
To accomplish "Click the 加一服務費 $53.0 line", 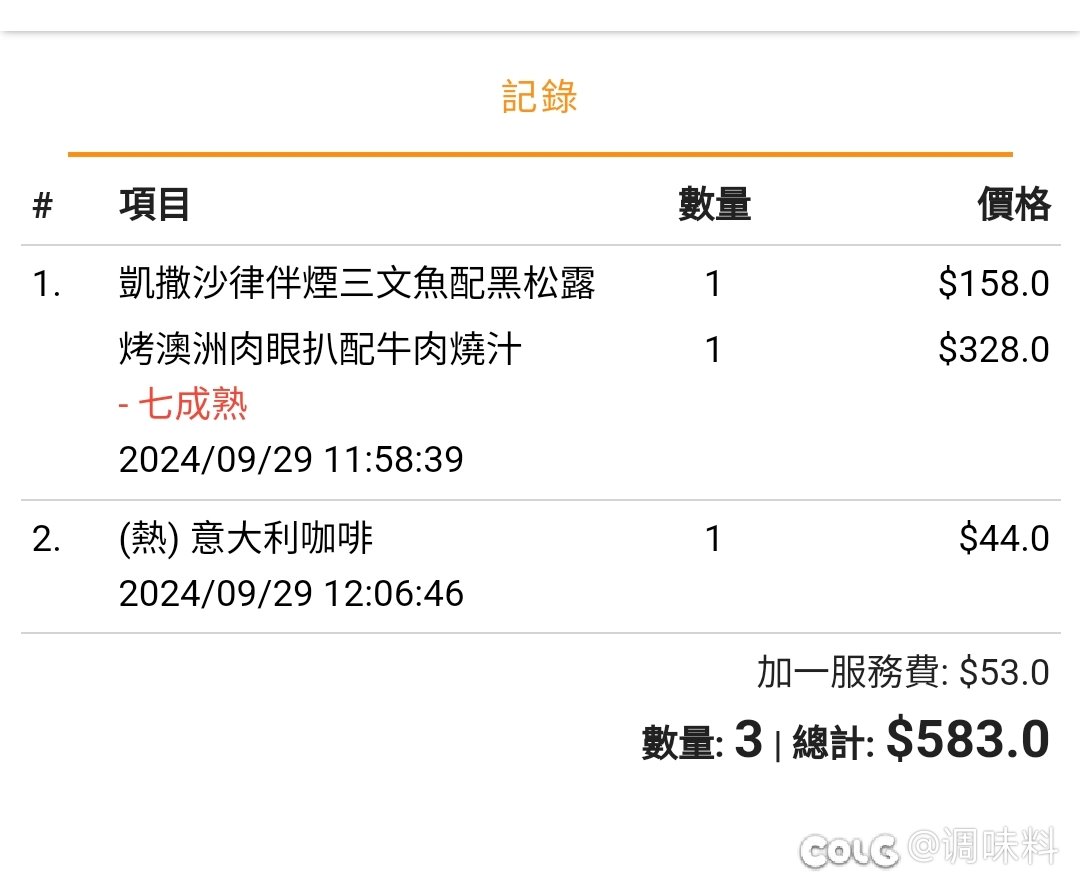I will pyautogui.click(x=903, y=672).
